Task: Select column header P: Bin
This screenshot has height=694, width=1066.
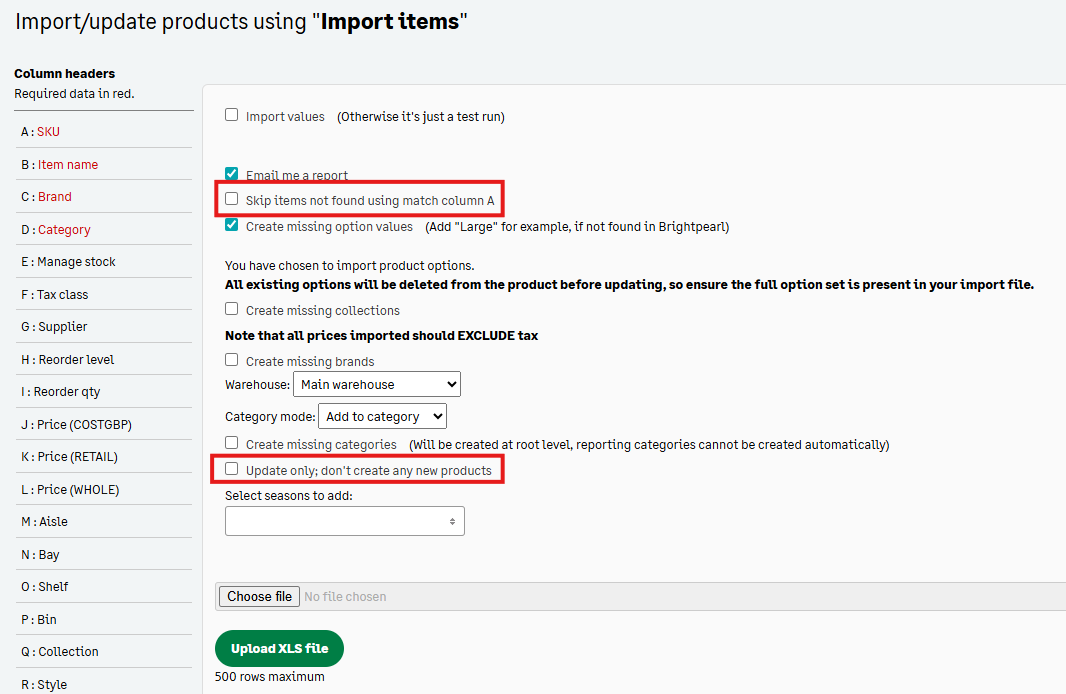Action: coord(39,619)
